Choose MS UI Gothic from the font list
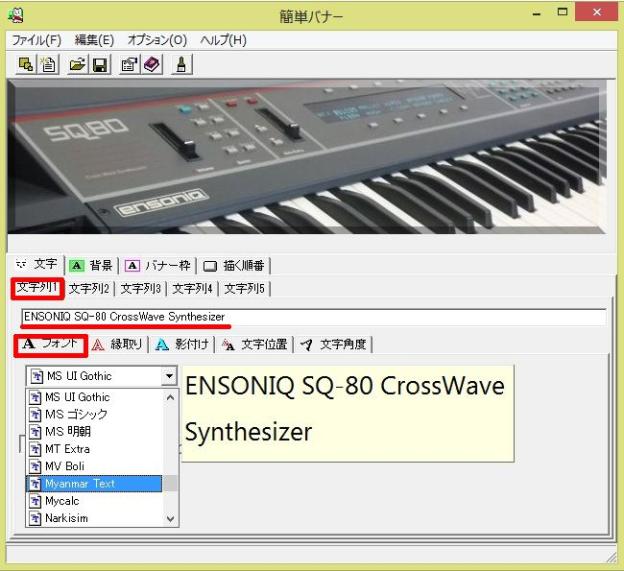The width and height of the screenshot is (624, 571). click(94, 397)
